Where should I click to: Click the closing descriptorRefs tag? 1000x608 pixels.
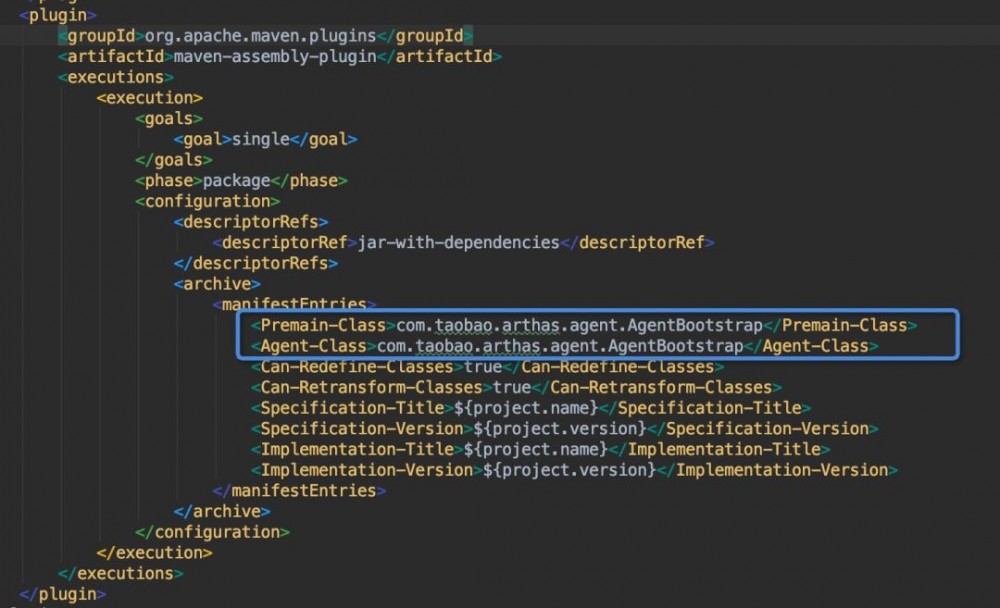coord(256,263)
